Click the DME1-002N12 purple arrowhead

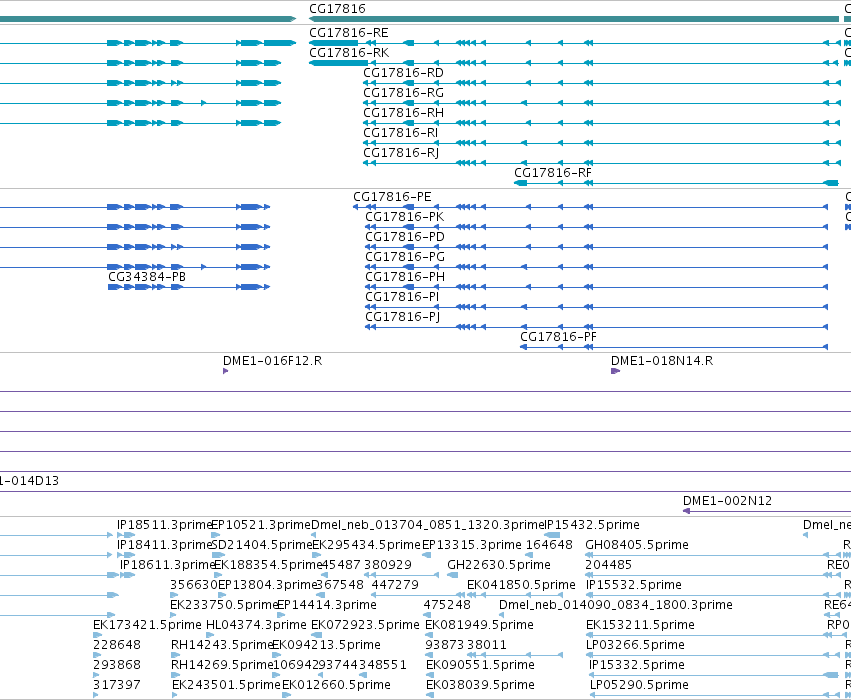coord(687,511)
